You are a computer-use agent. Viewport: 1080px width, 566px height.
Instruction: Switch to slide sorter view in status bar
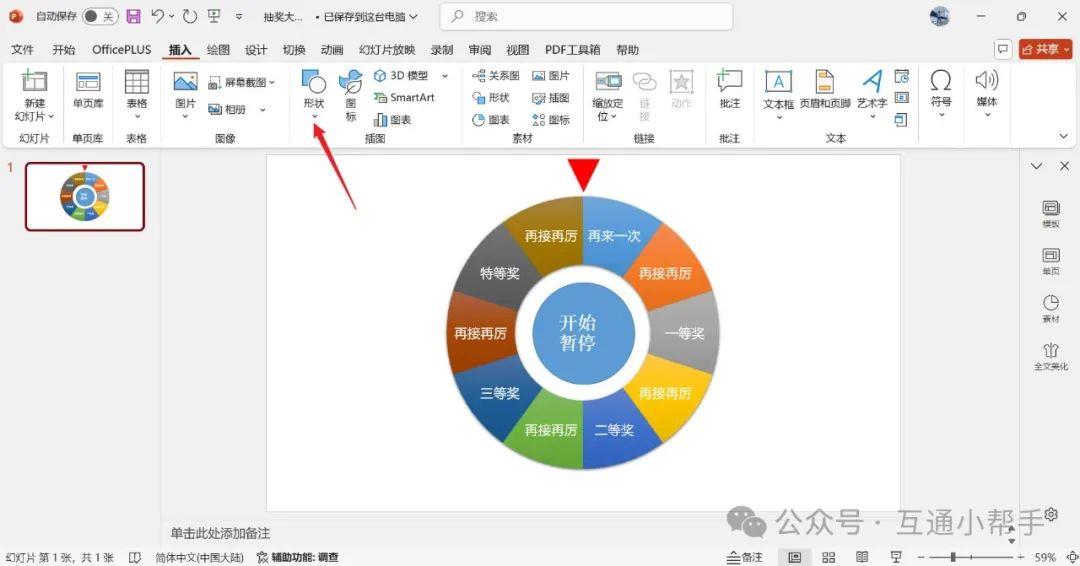click(x=829, y=556)
